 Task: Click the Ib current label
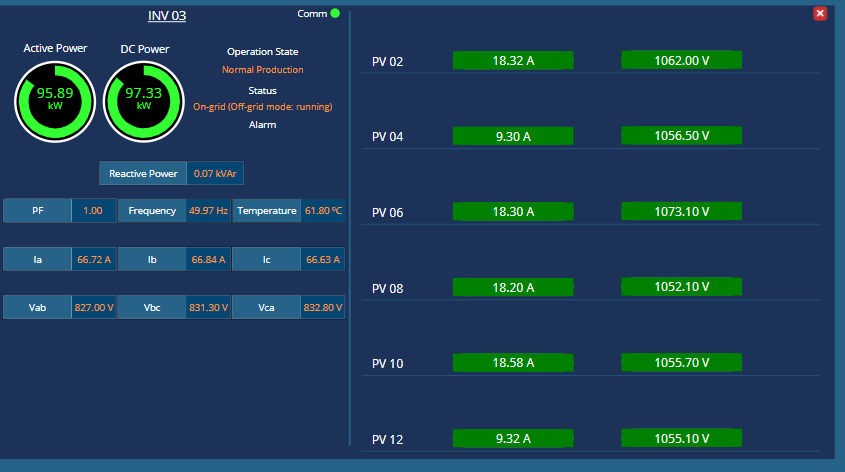[x=152, y=260]
